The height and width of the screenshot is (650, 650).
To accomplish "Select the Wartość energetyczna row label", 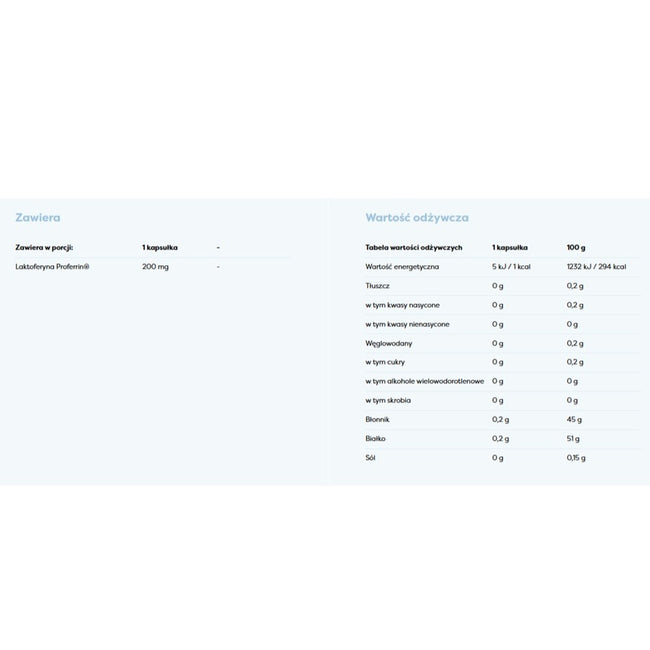I will 403,267.
